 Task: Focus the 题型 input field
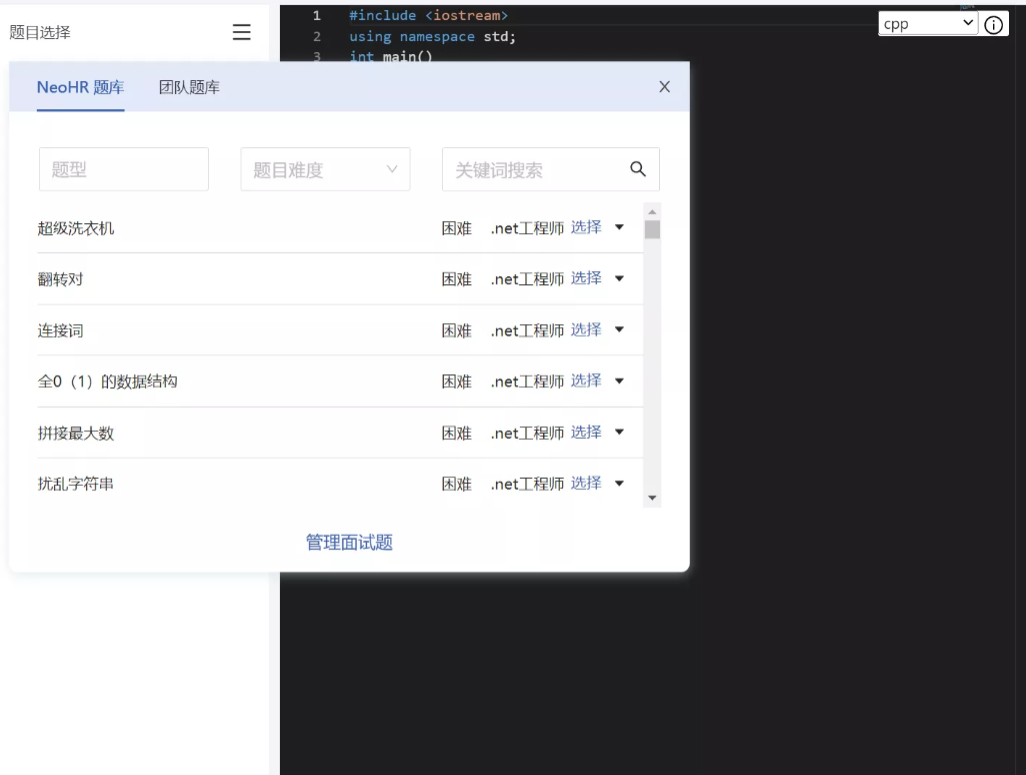tap(124, 170)
